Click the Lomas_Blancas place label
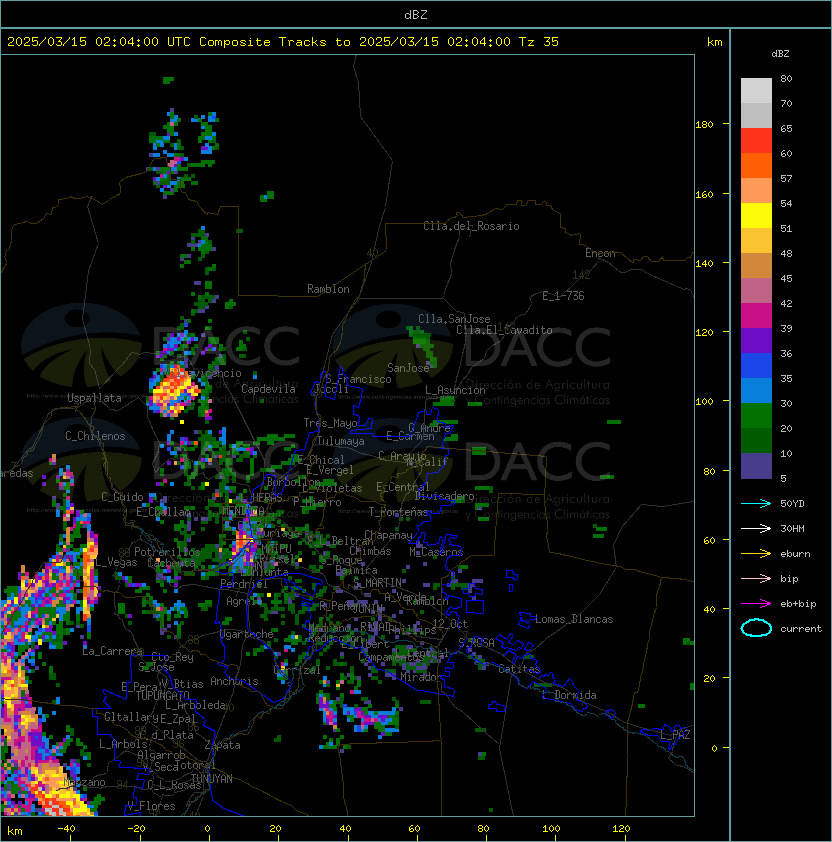Image resolution: width=832 pixels, height=842 pixels. point(574,619)
